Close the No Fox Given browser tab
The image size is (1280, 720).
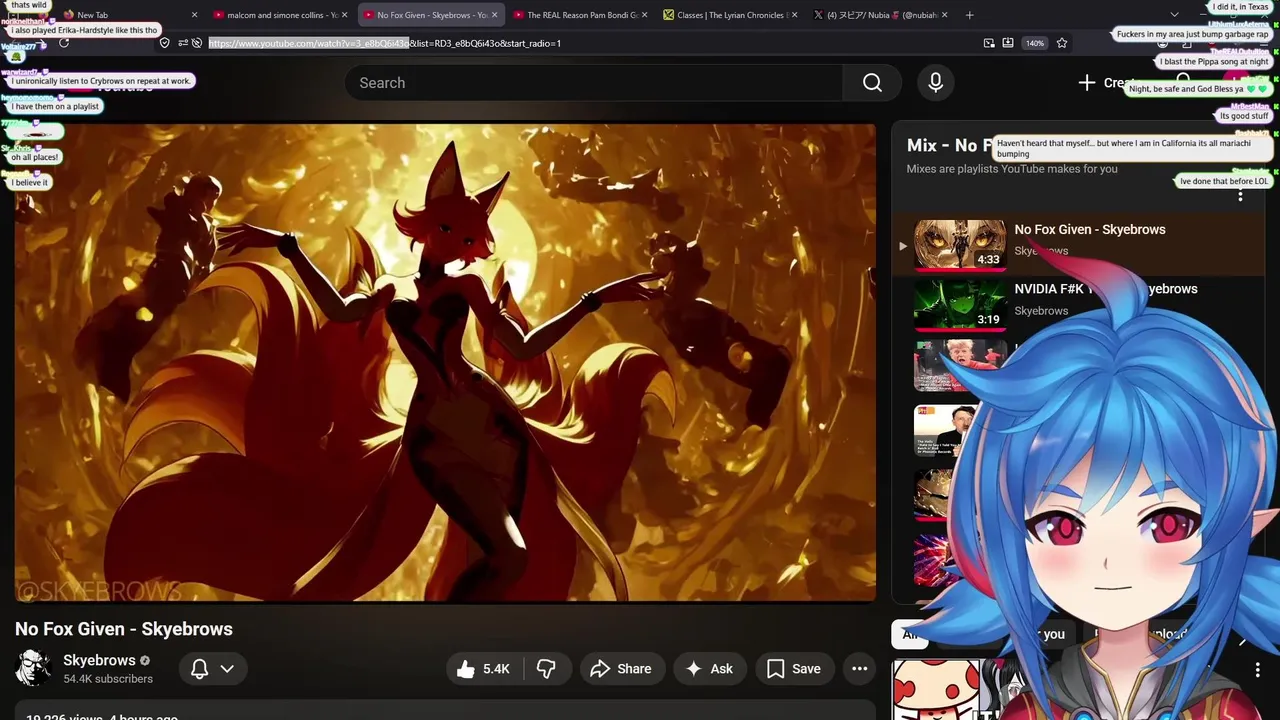pyautogui.click(x=494, y=15)
